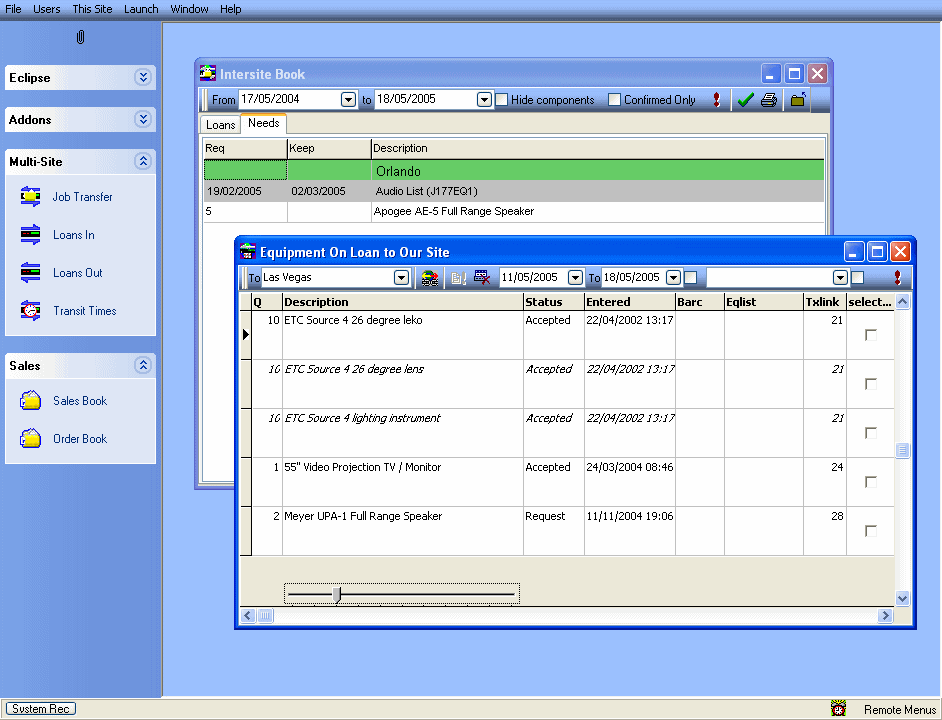Select Audio List (J177EQ1) row
The height and width of the screenshot is (720, 942).
pos(514,191)
